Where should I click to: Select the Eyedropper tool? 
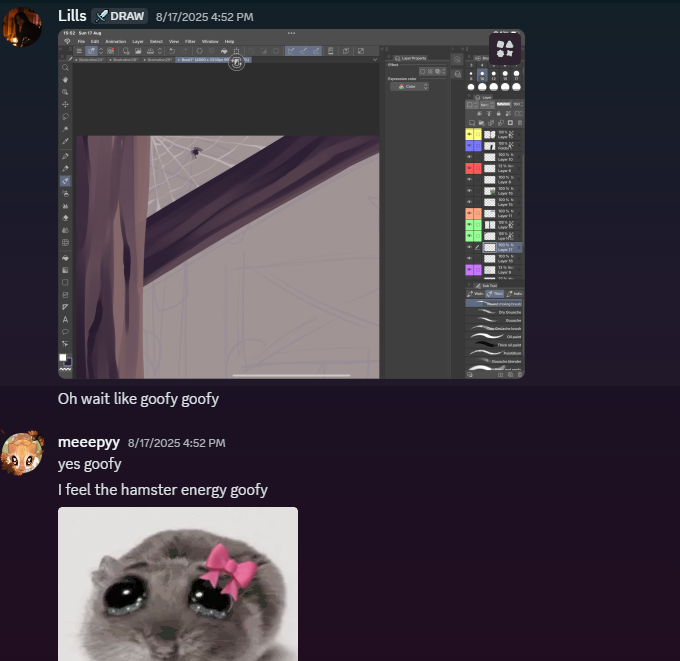pyautogui.click(x=65, y=141)
